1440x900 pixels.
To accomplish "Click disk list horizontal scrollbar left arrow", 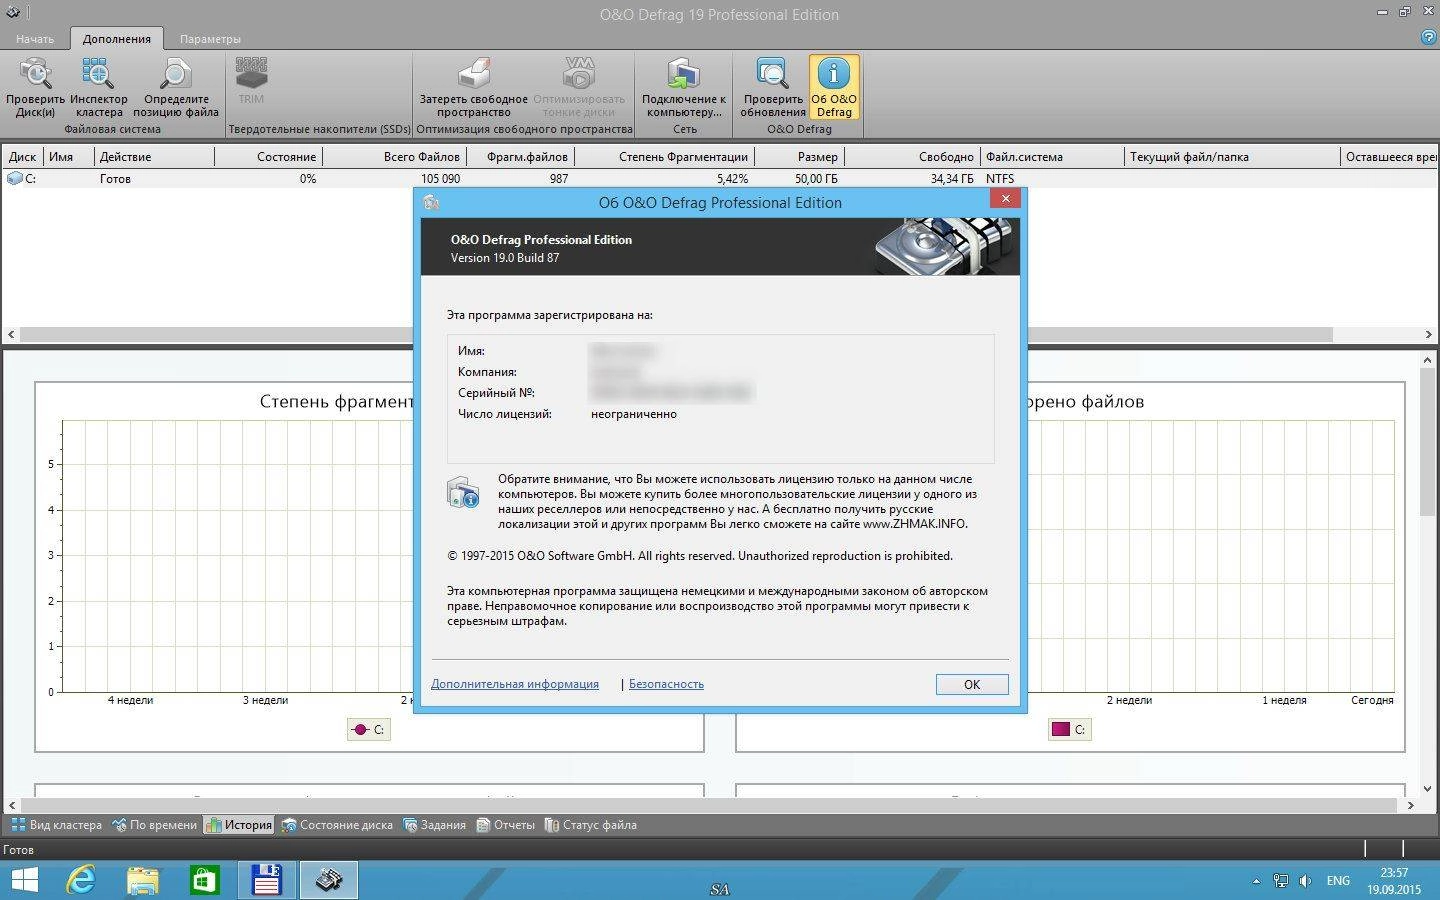I will click(11, 335).
